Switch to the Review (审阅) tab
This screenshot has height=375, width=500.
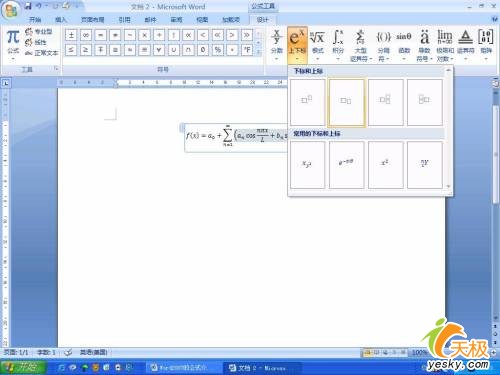176,20
